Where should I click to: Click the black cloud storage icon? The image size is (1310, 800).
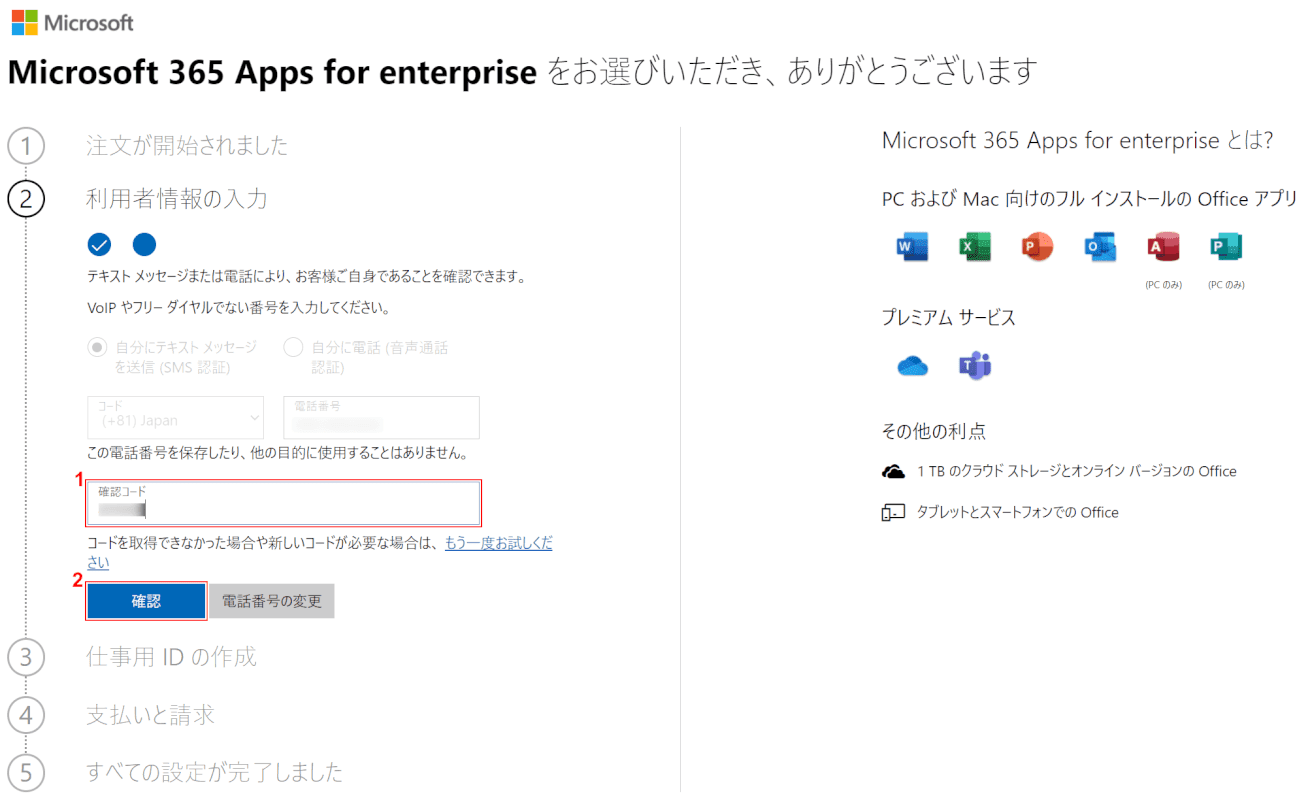click(x=893, y=471)
